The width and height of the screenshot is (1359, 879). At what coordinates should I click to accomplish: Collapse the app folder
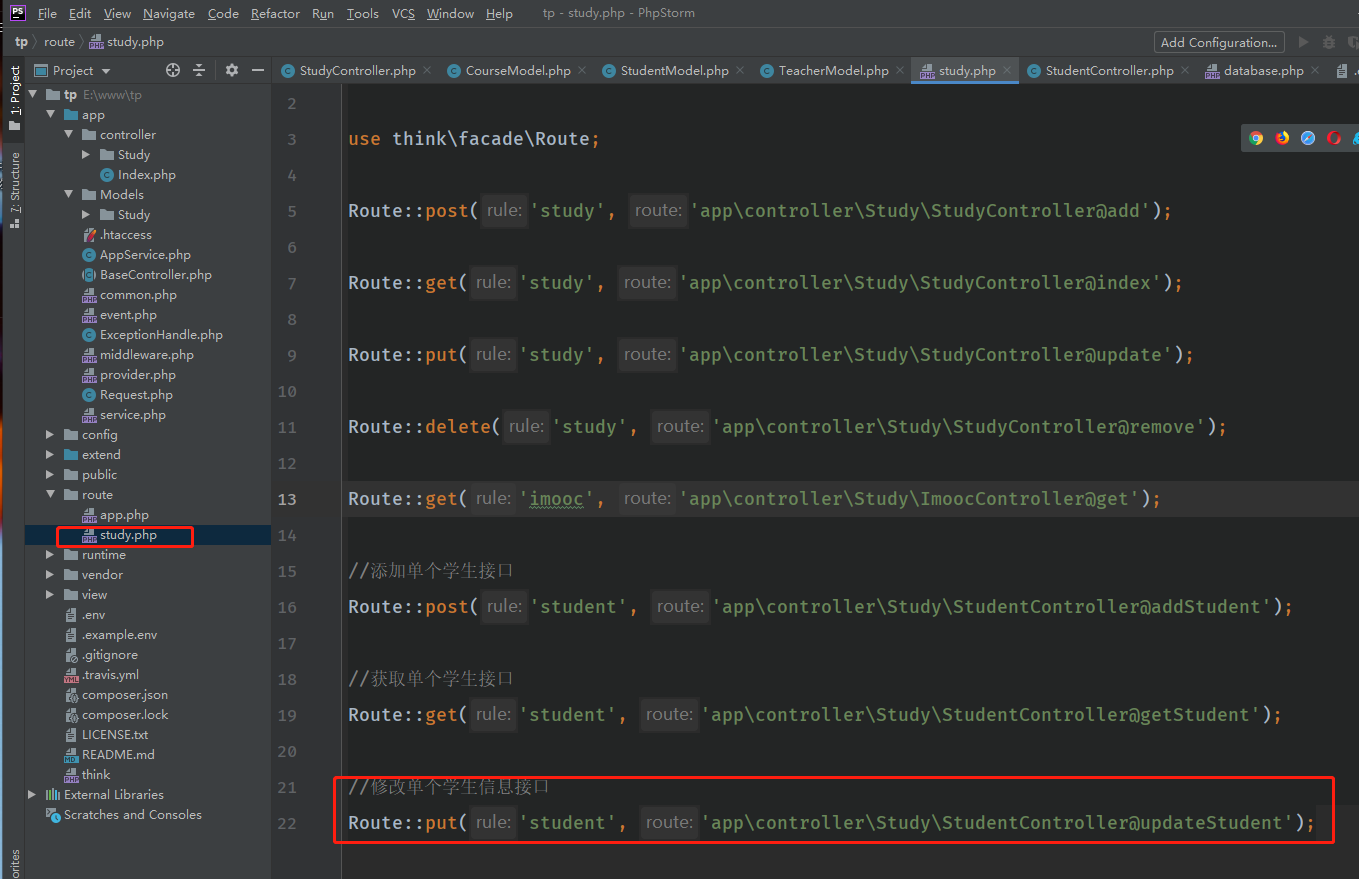point(51,114)
